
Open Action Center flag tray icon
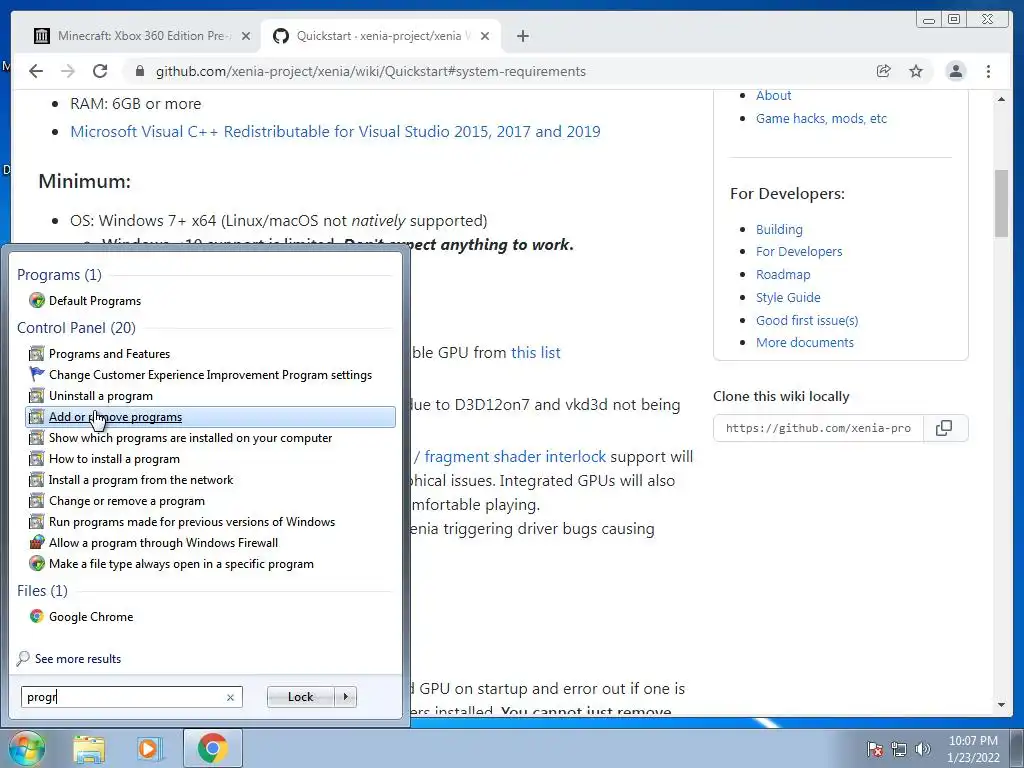[875, 749]
